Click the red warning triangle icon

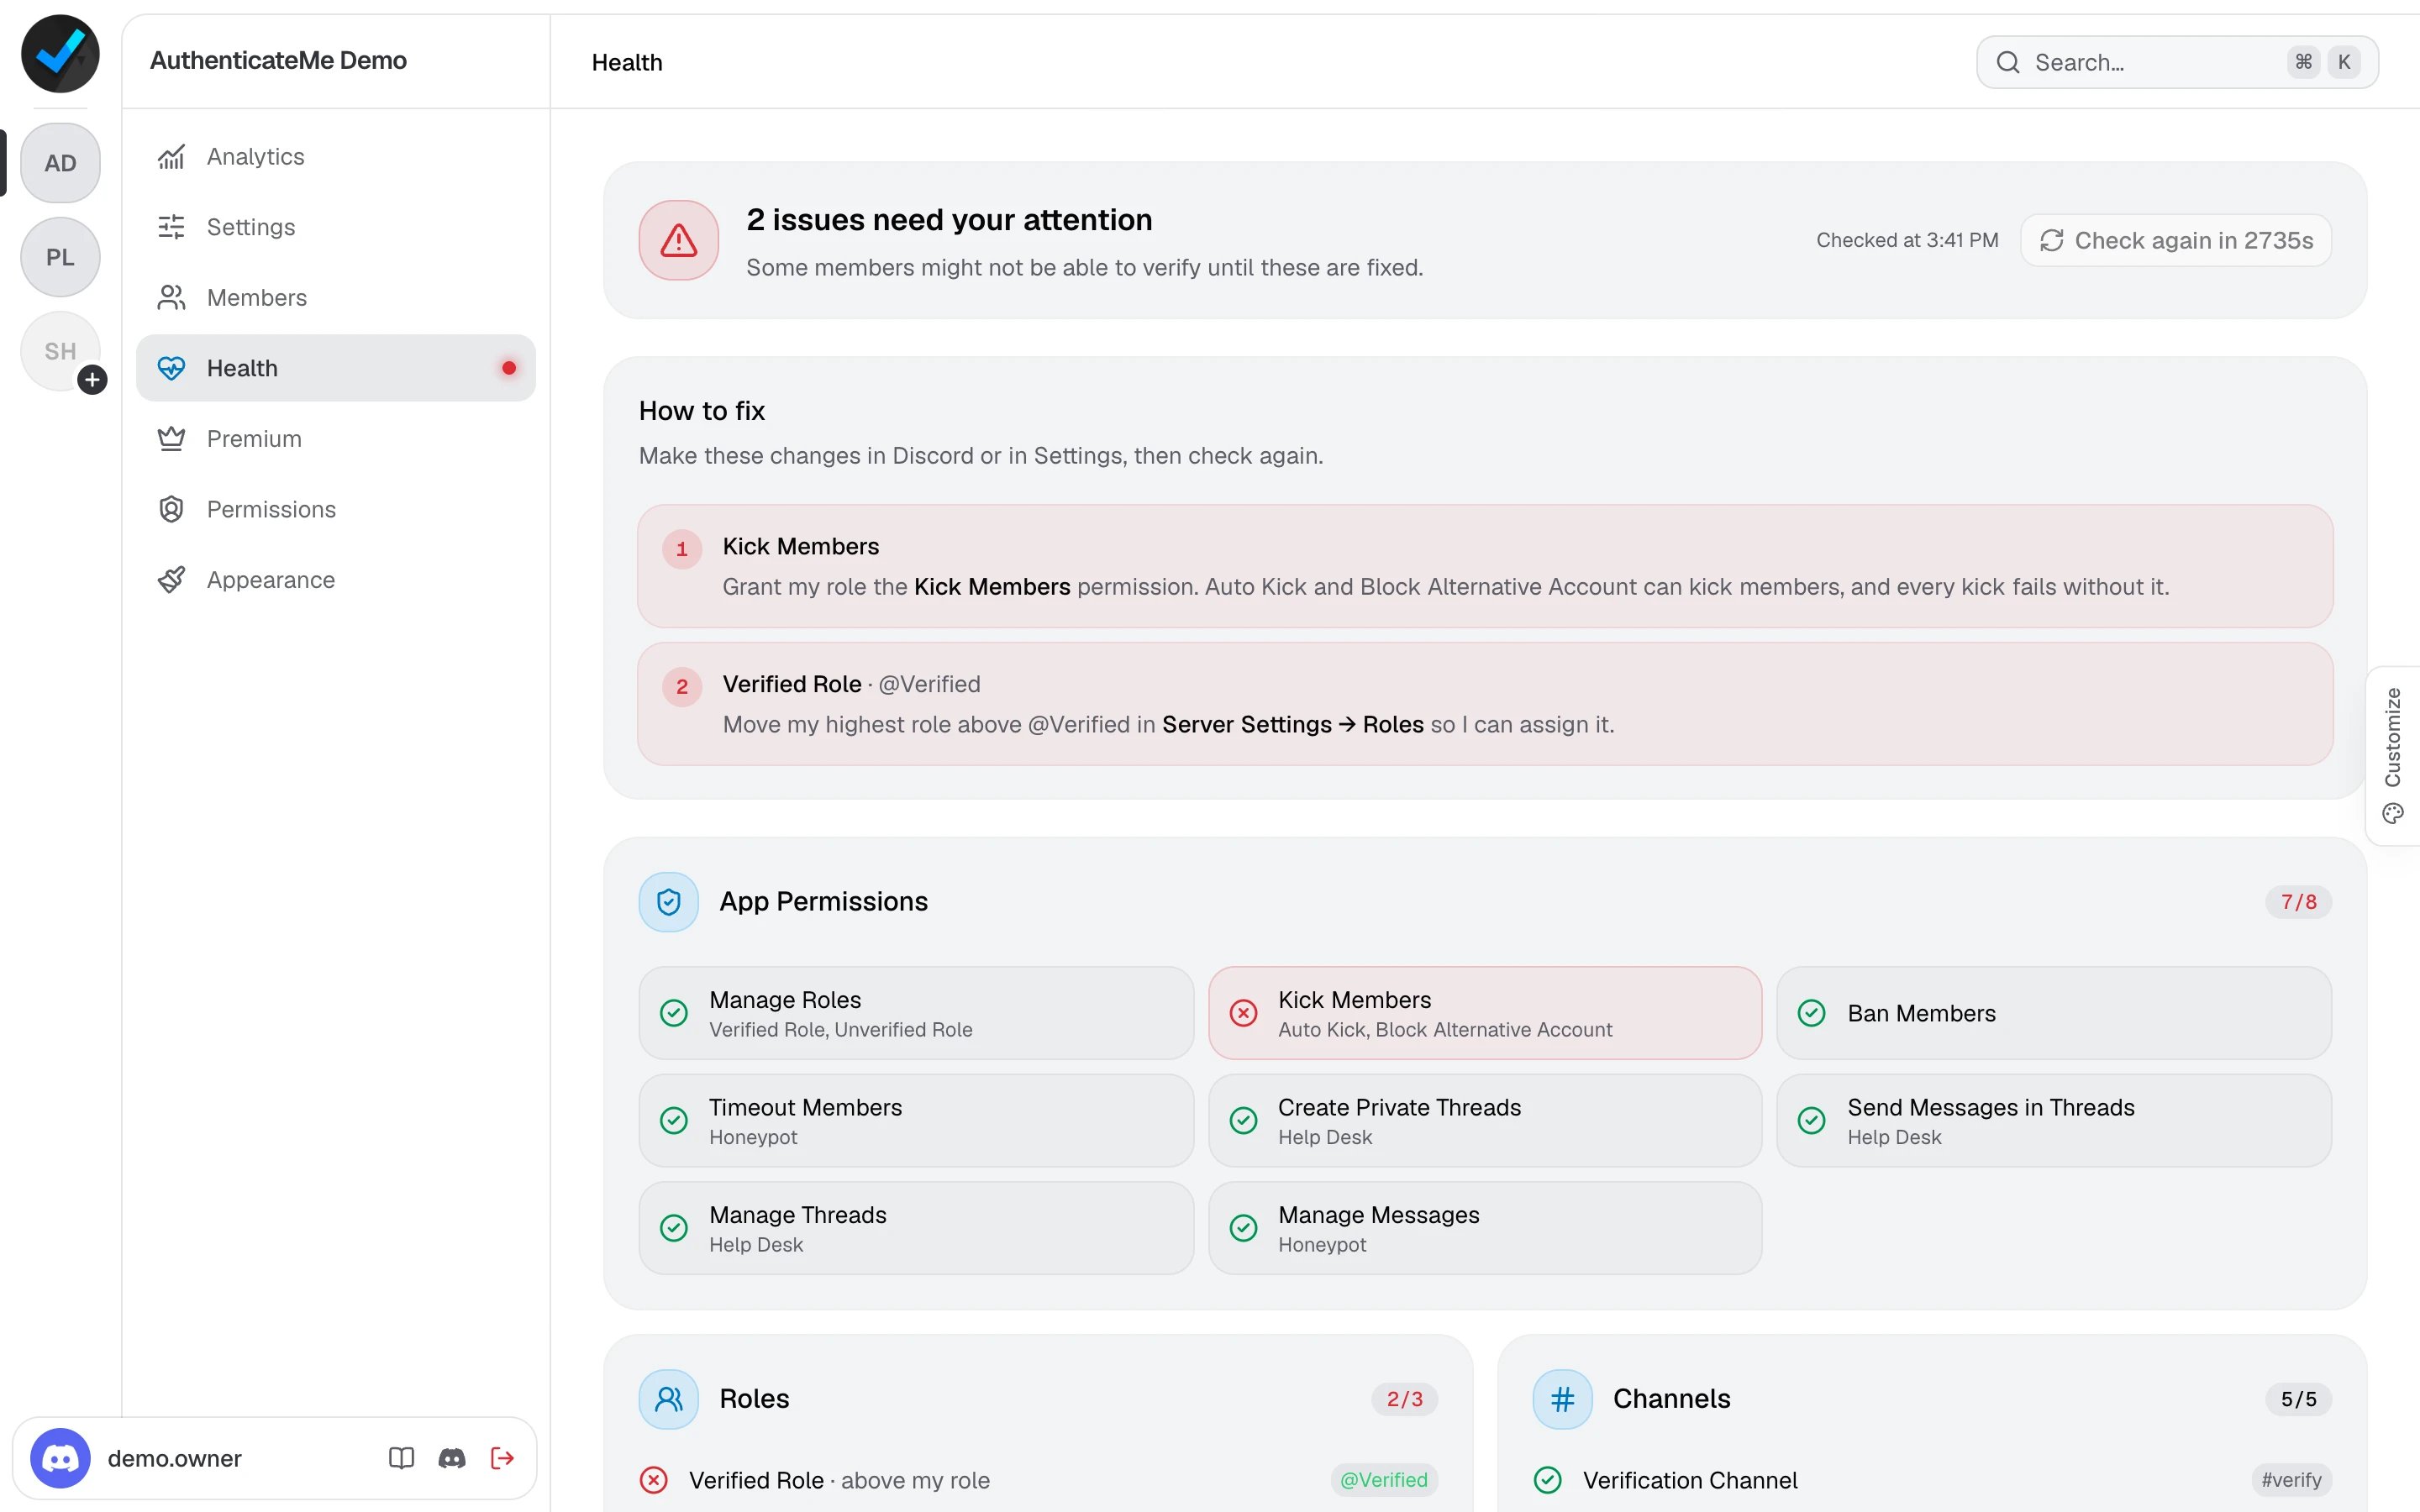pos(679,240)
